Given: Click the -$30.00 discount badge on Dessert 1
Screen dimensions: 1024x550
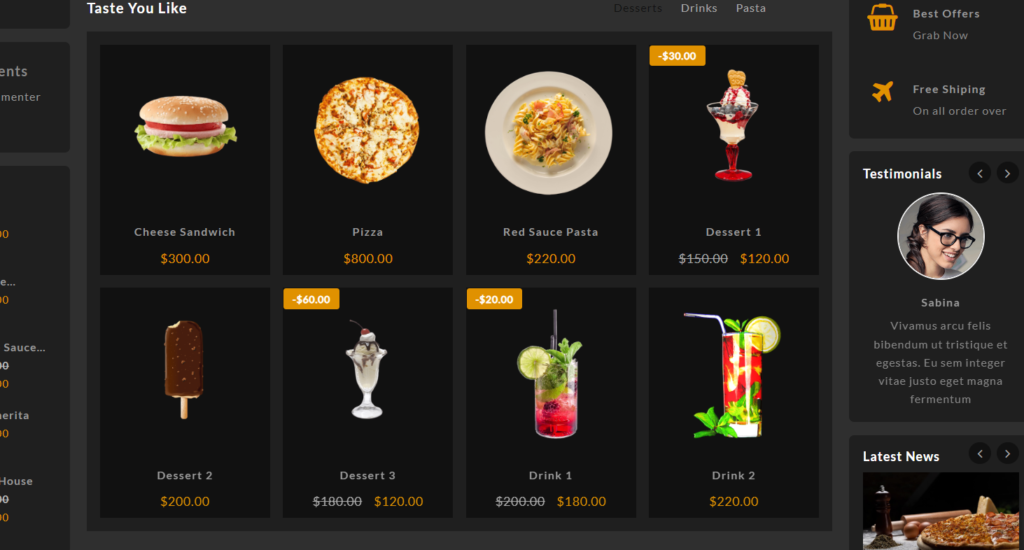Looking at the screenshot, I should [677, 56].
